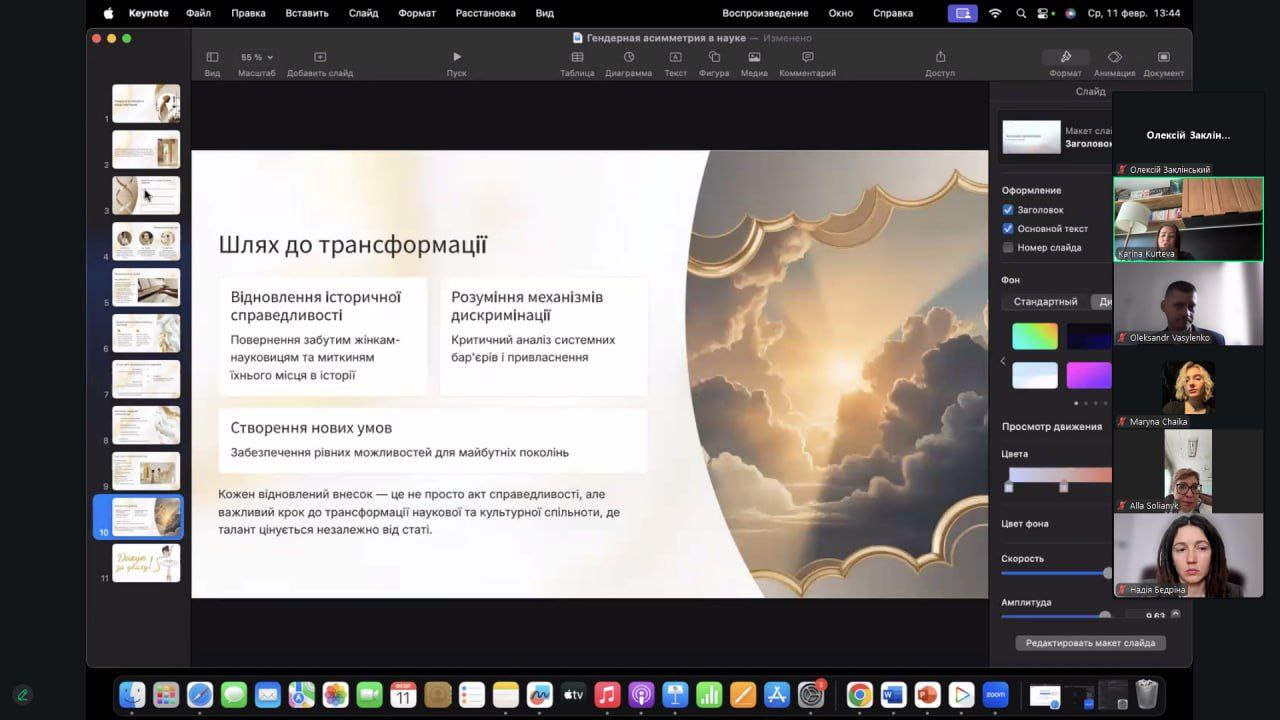Open the Фигура (Shape) picker

(x=714, y=58)
